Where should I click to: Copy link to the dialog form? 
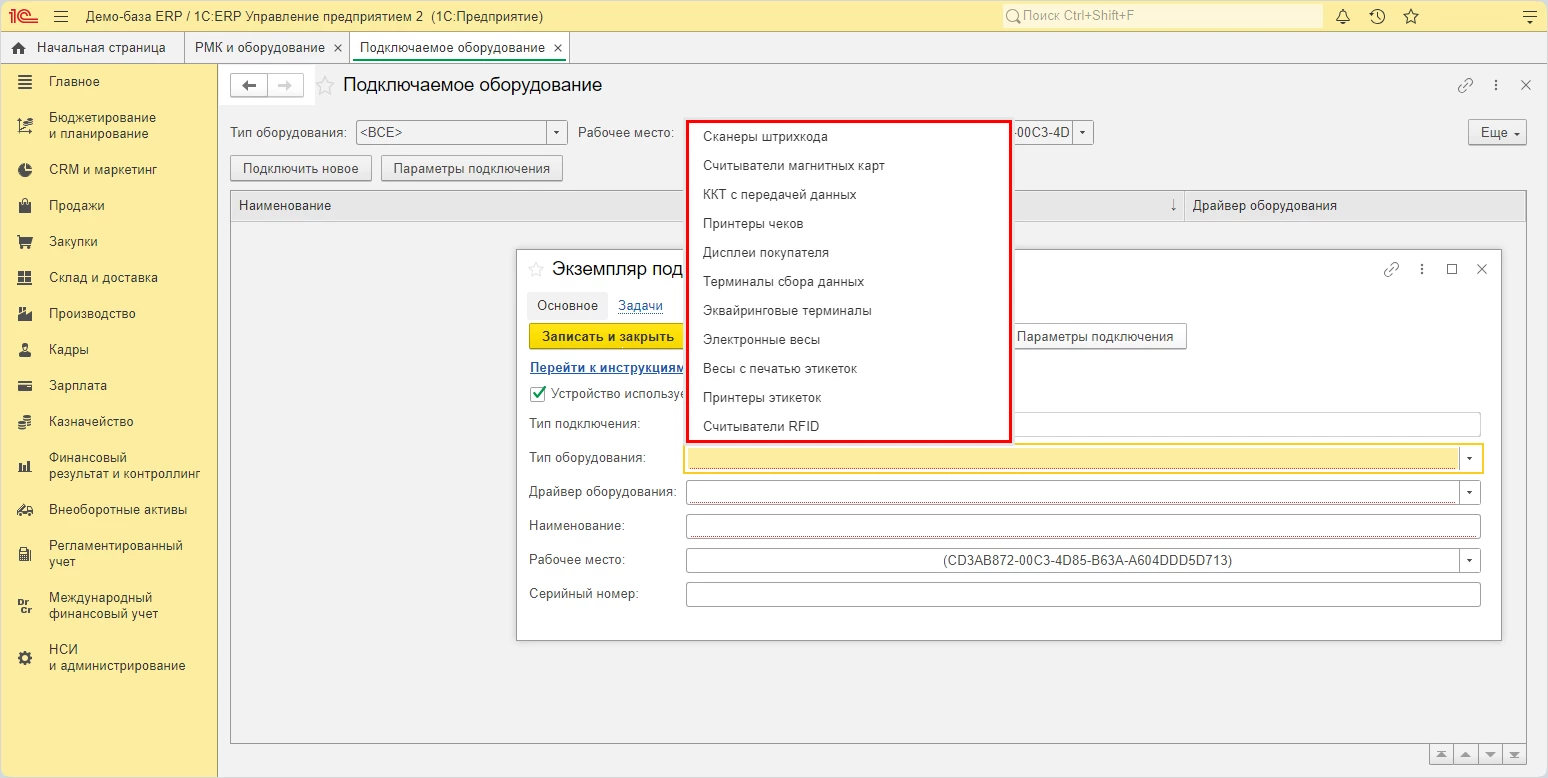[1391, 269]
